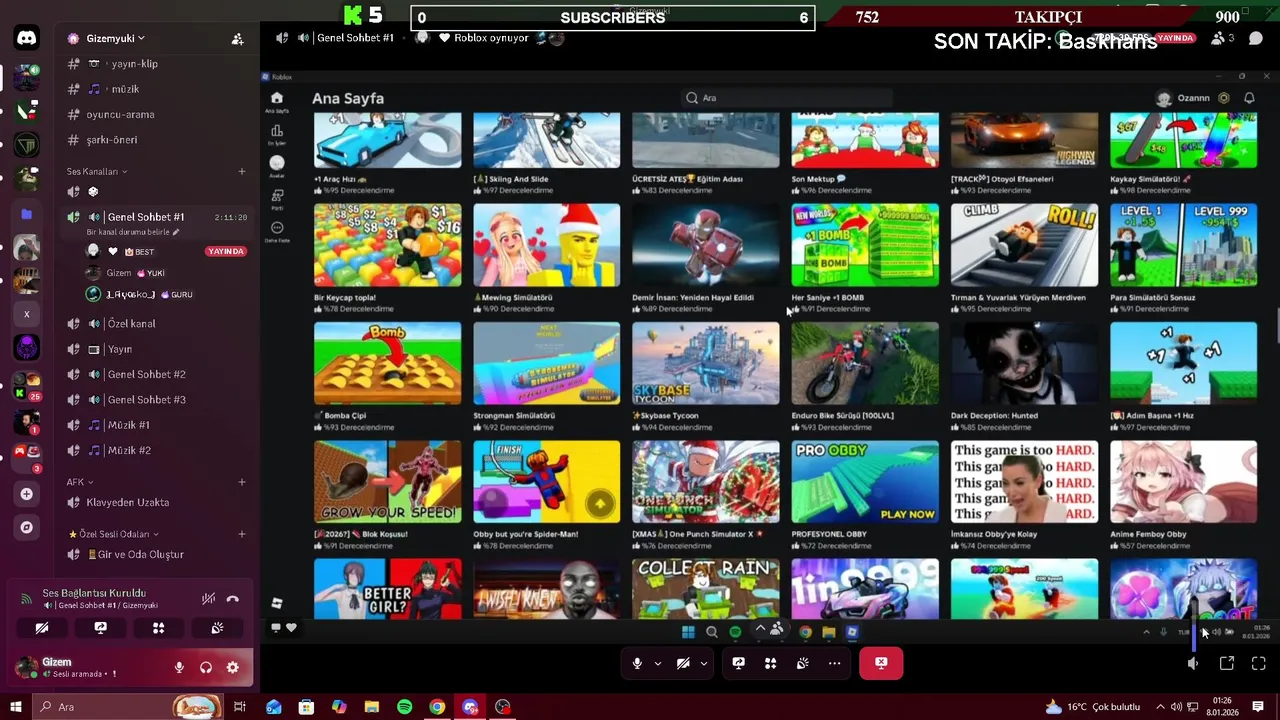The image size is (1280, 720).
Task: Click Bir kanal durumu belirle status link
Action: tap(133, 232)
